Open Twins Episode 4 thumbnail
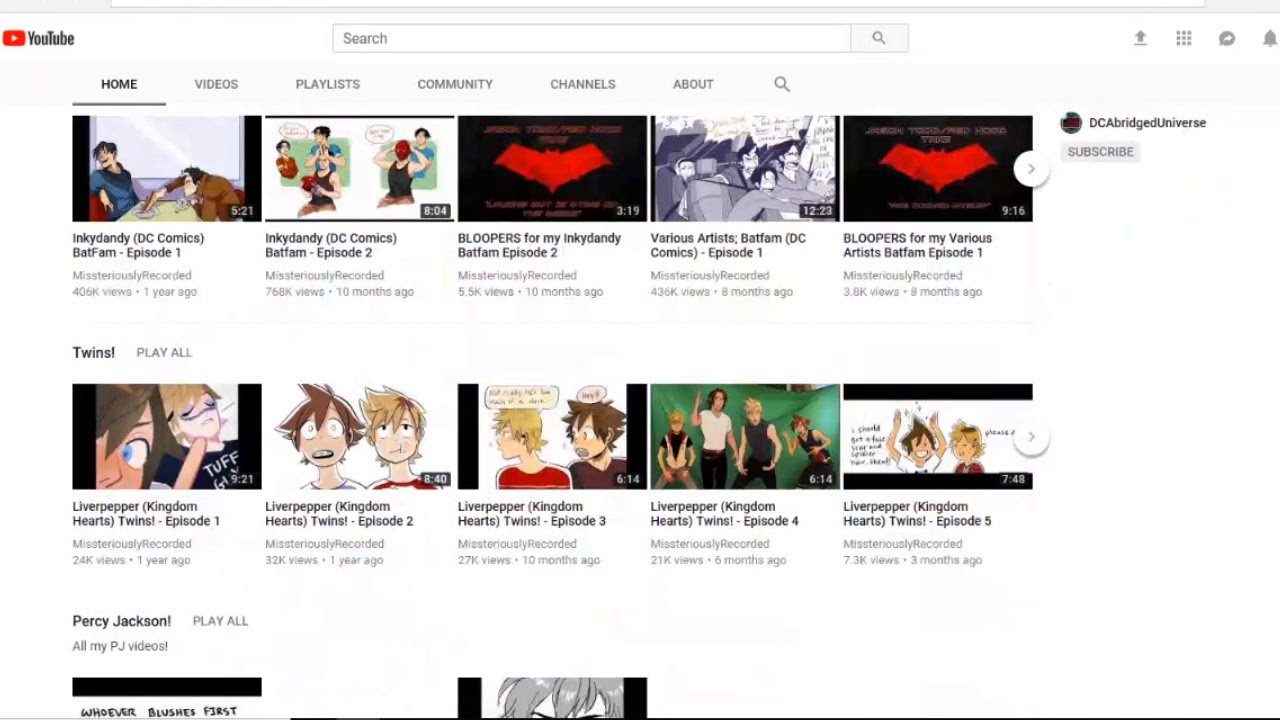 (745, 437)
